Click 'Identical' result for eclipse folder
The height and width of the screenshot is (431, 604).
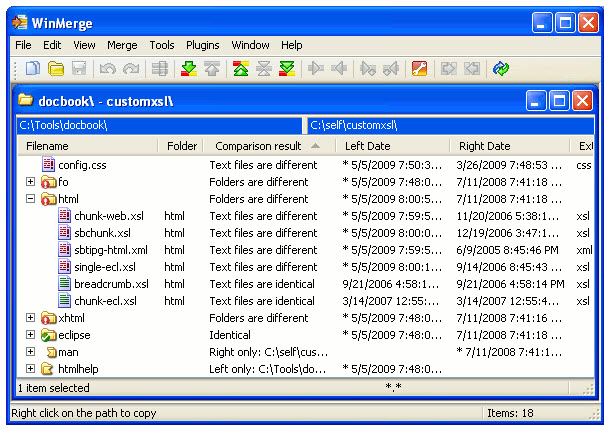point(230,335)
